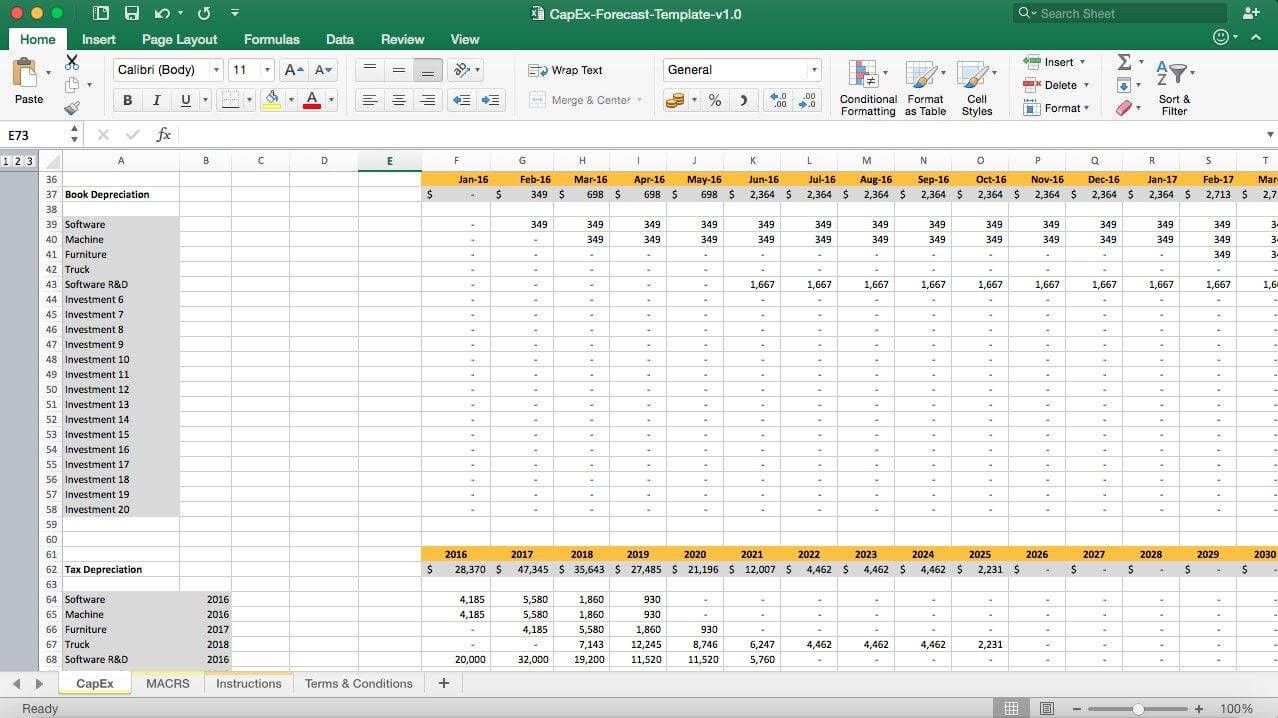This screenshot has height=718, width=1278.
Task: Click the Redo arrow in title bar
Action: tap(204, 13)
